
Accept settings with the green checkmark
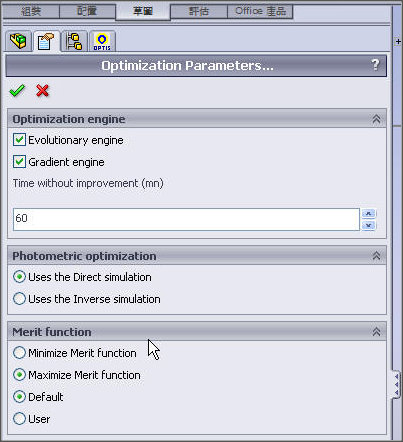17,90
